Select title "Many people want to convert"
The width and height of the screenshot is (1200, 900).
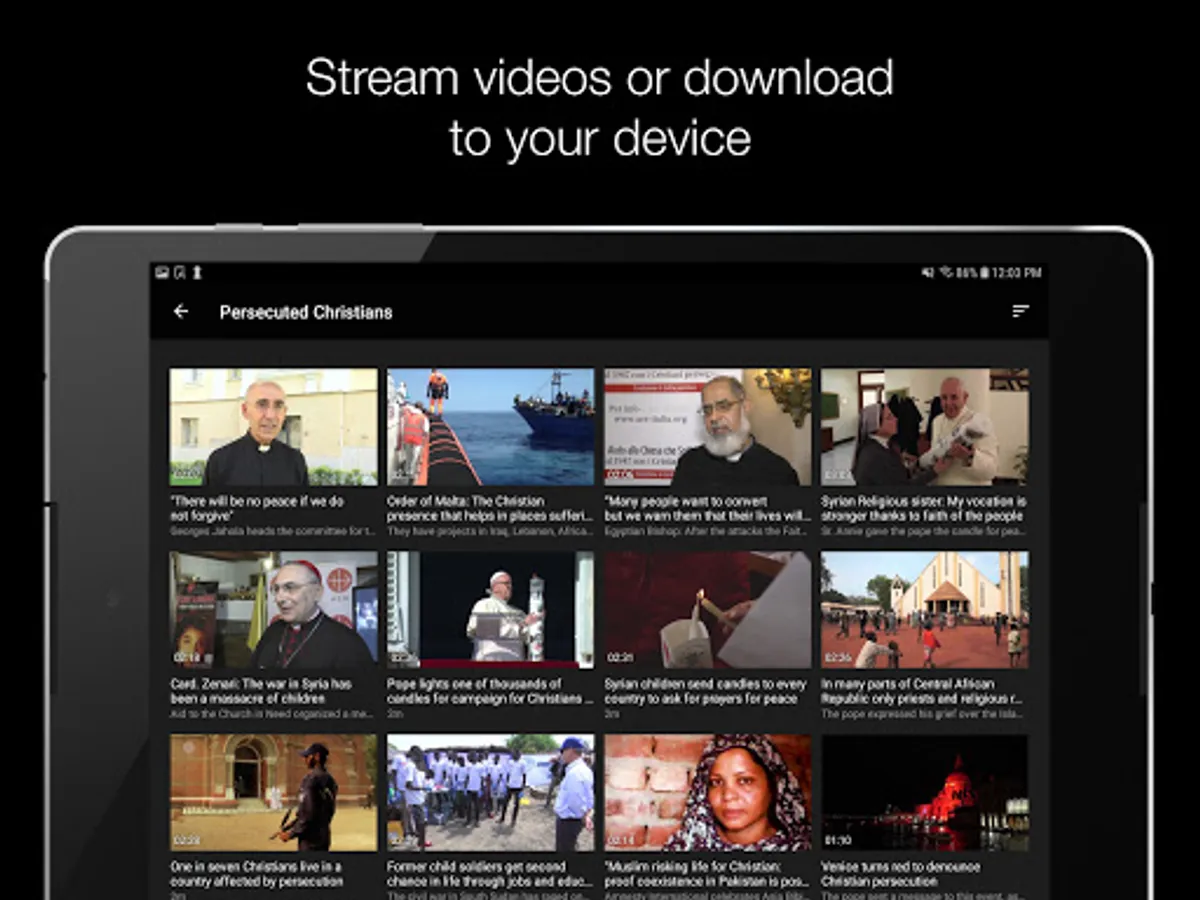707,508
